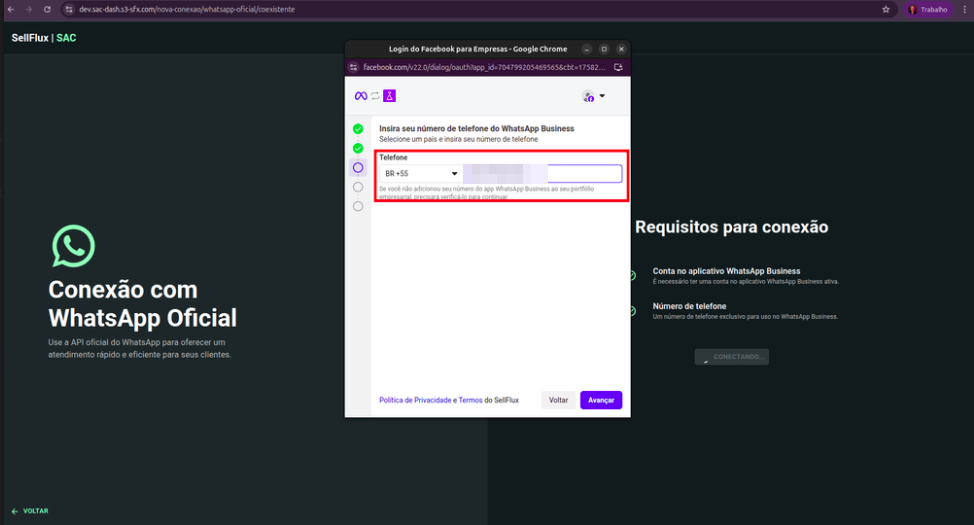Select the current third step circle
The height and width of the screenshot is (525, 974).
point(358,168)
